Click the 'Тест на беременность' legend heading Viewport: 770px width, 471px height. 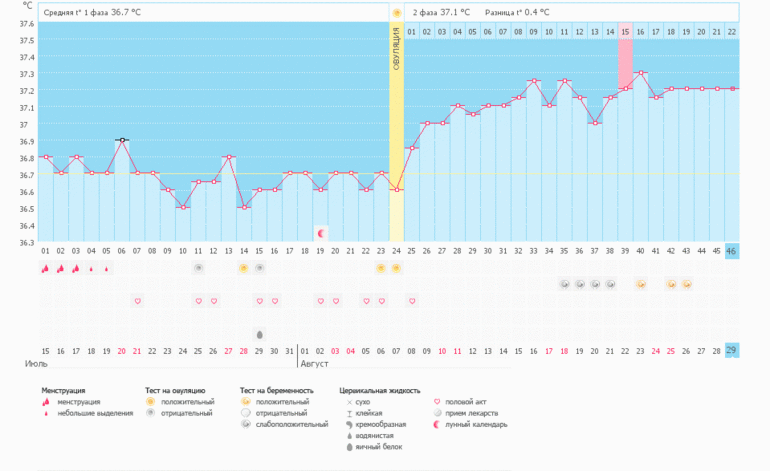276,391
